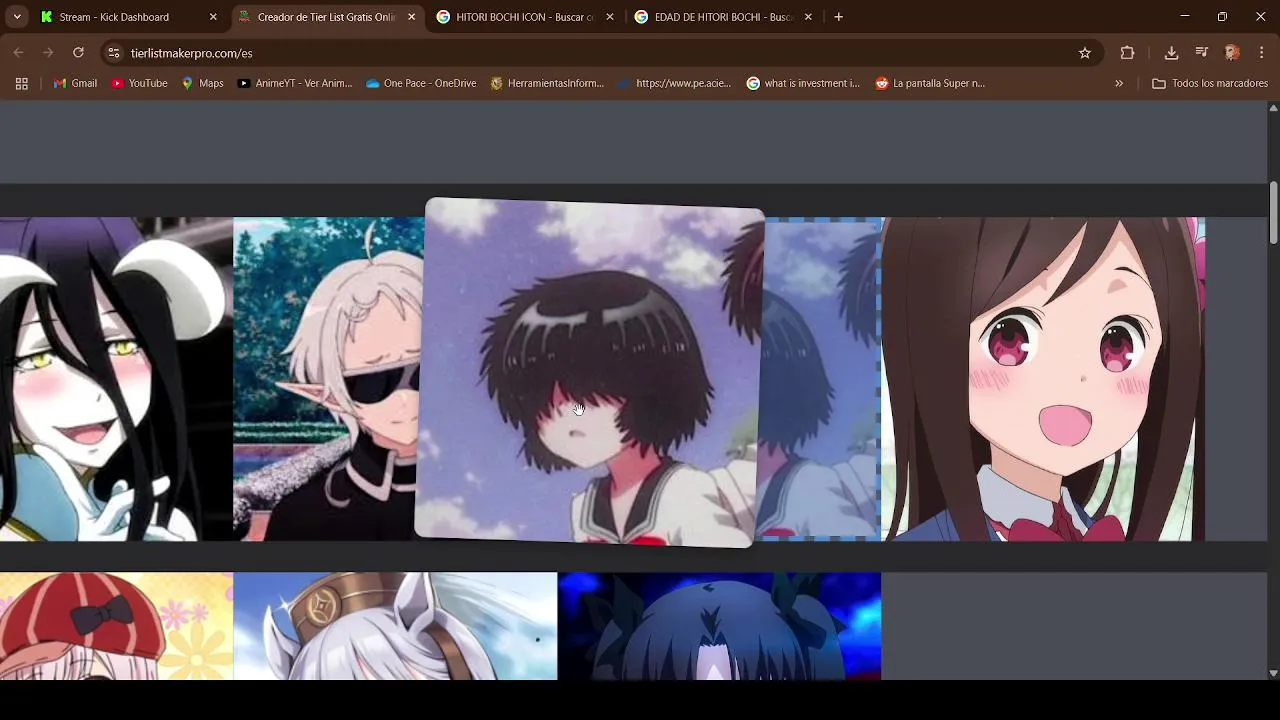Open the EDAD DE HITORI BOCHI tab
The image size is (1280, 720).
tap(723, 17)
